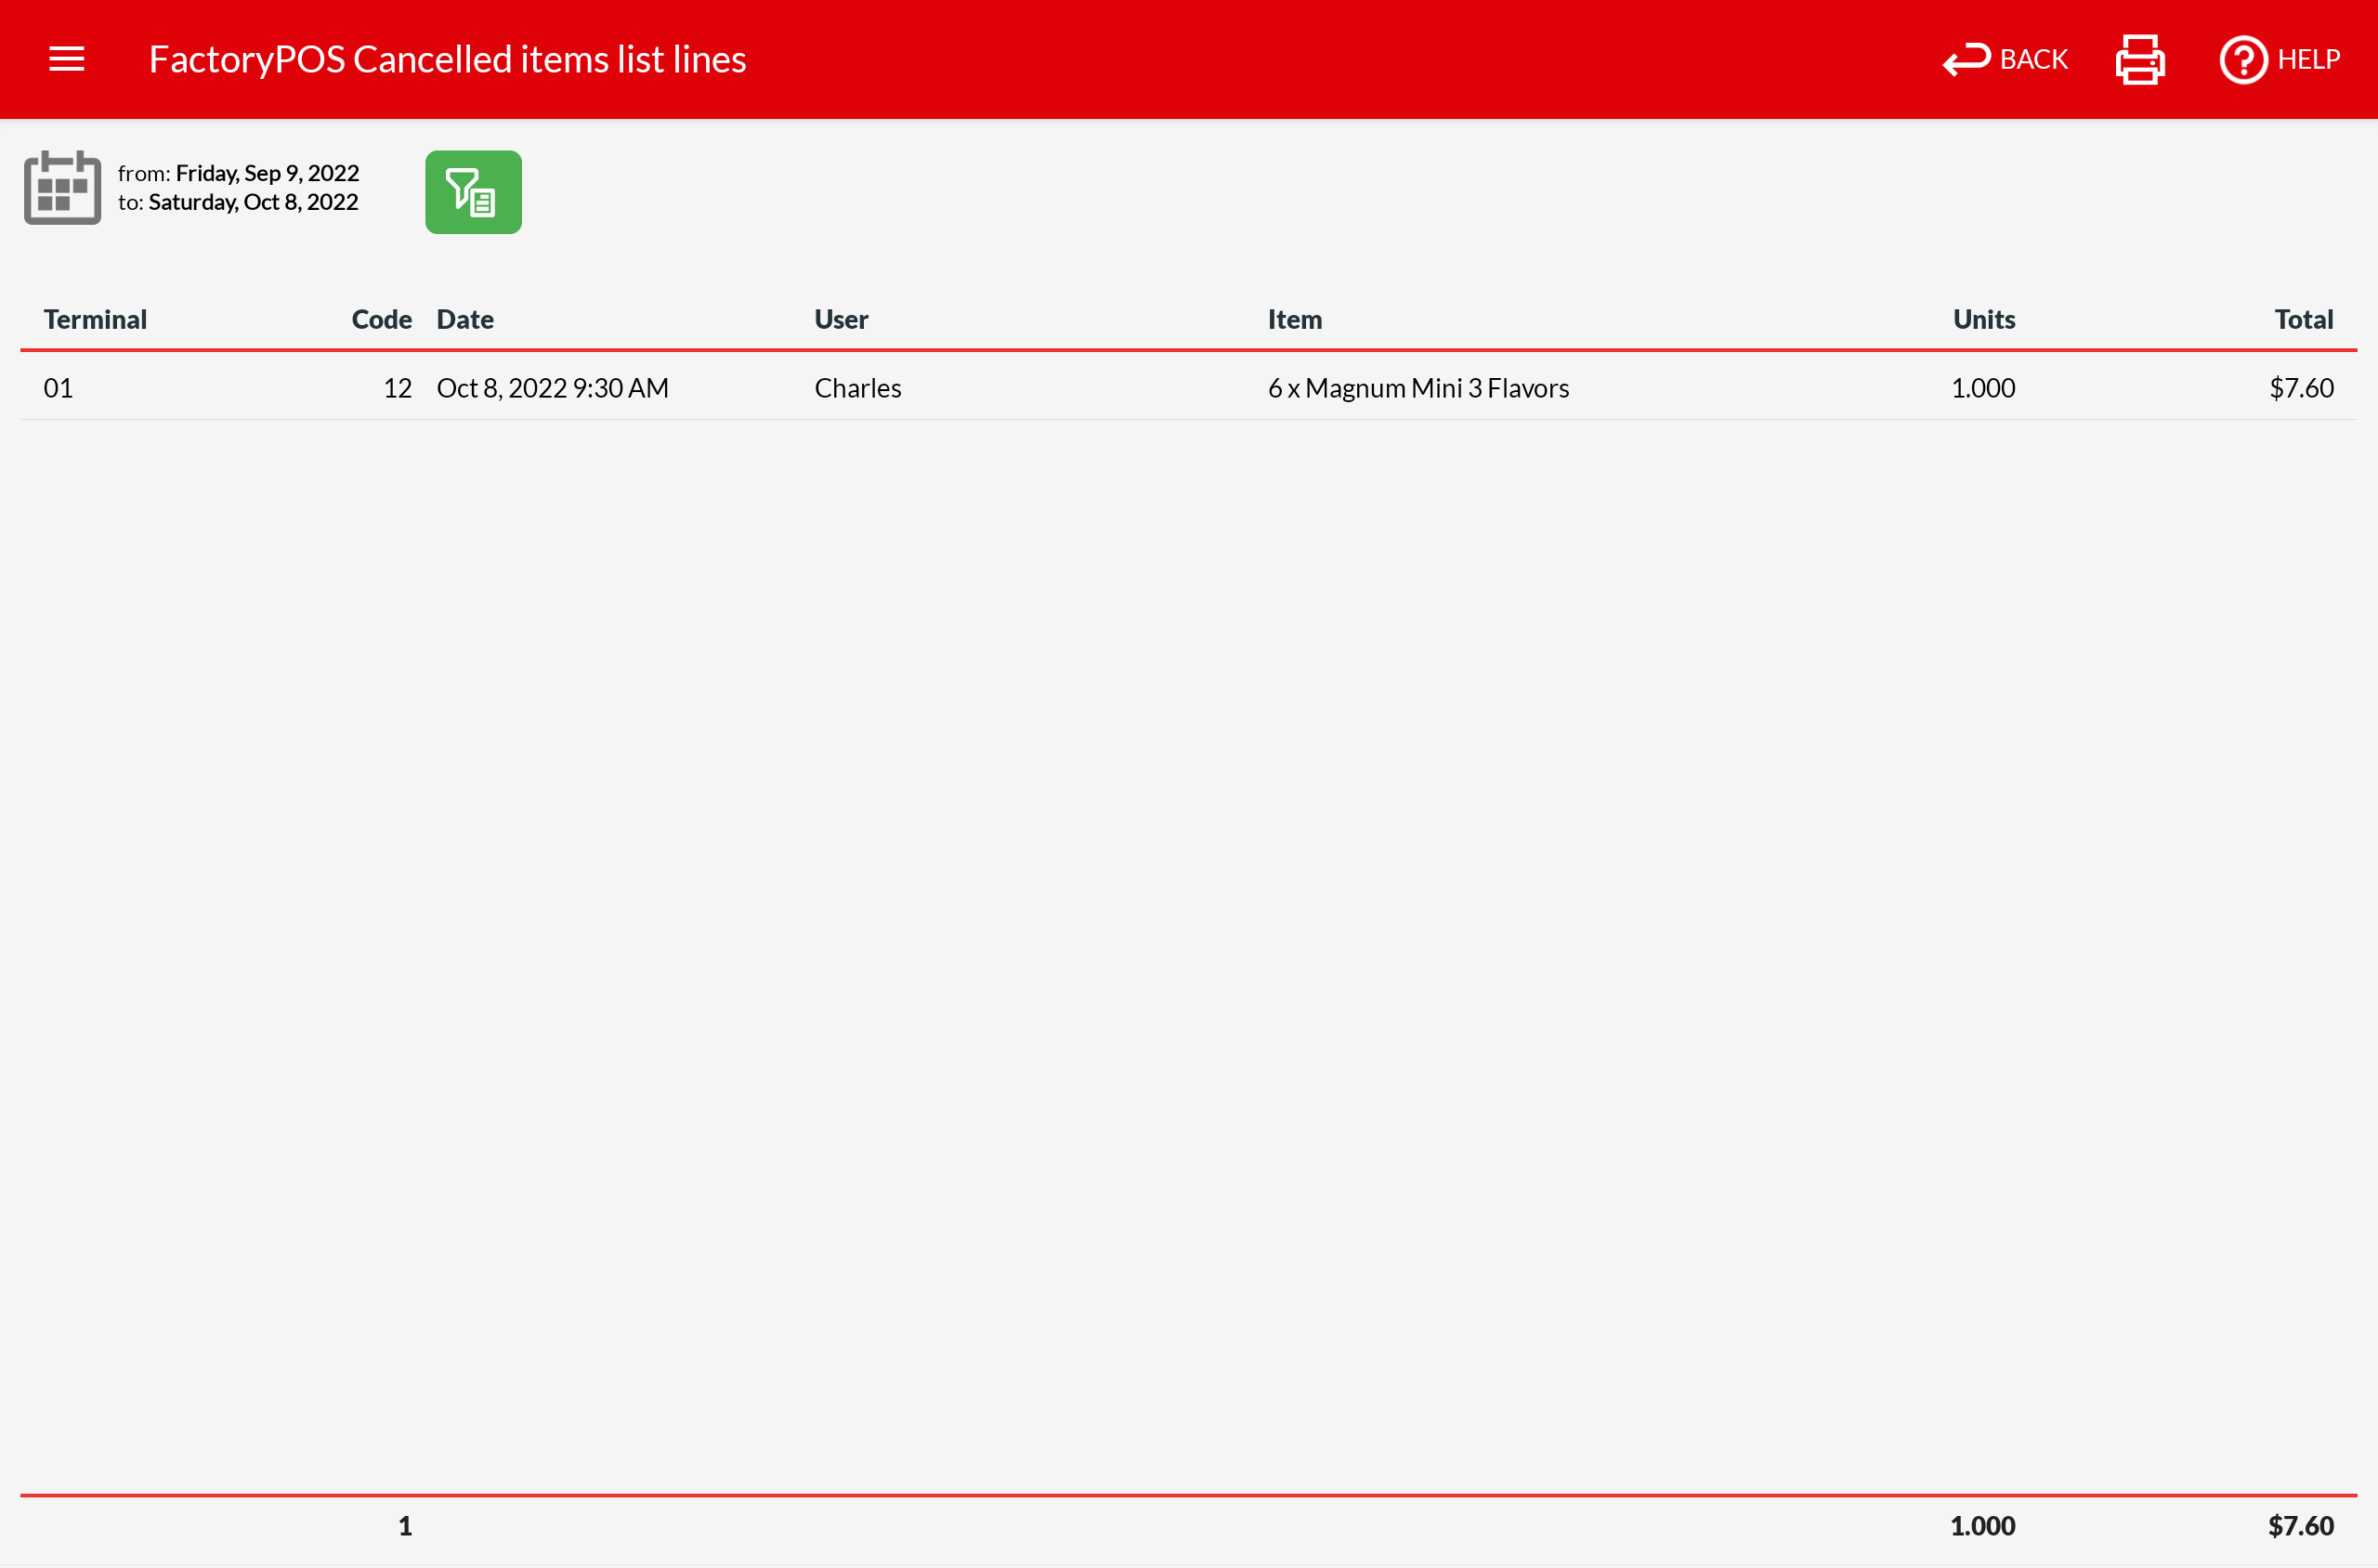Sort by the Date column header
The width and height of the screenshot is (2378, 1568).
coord(465,319)
